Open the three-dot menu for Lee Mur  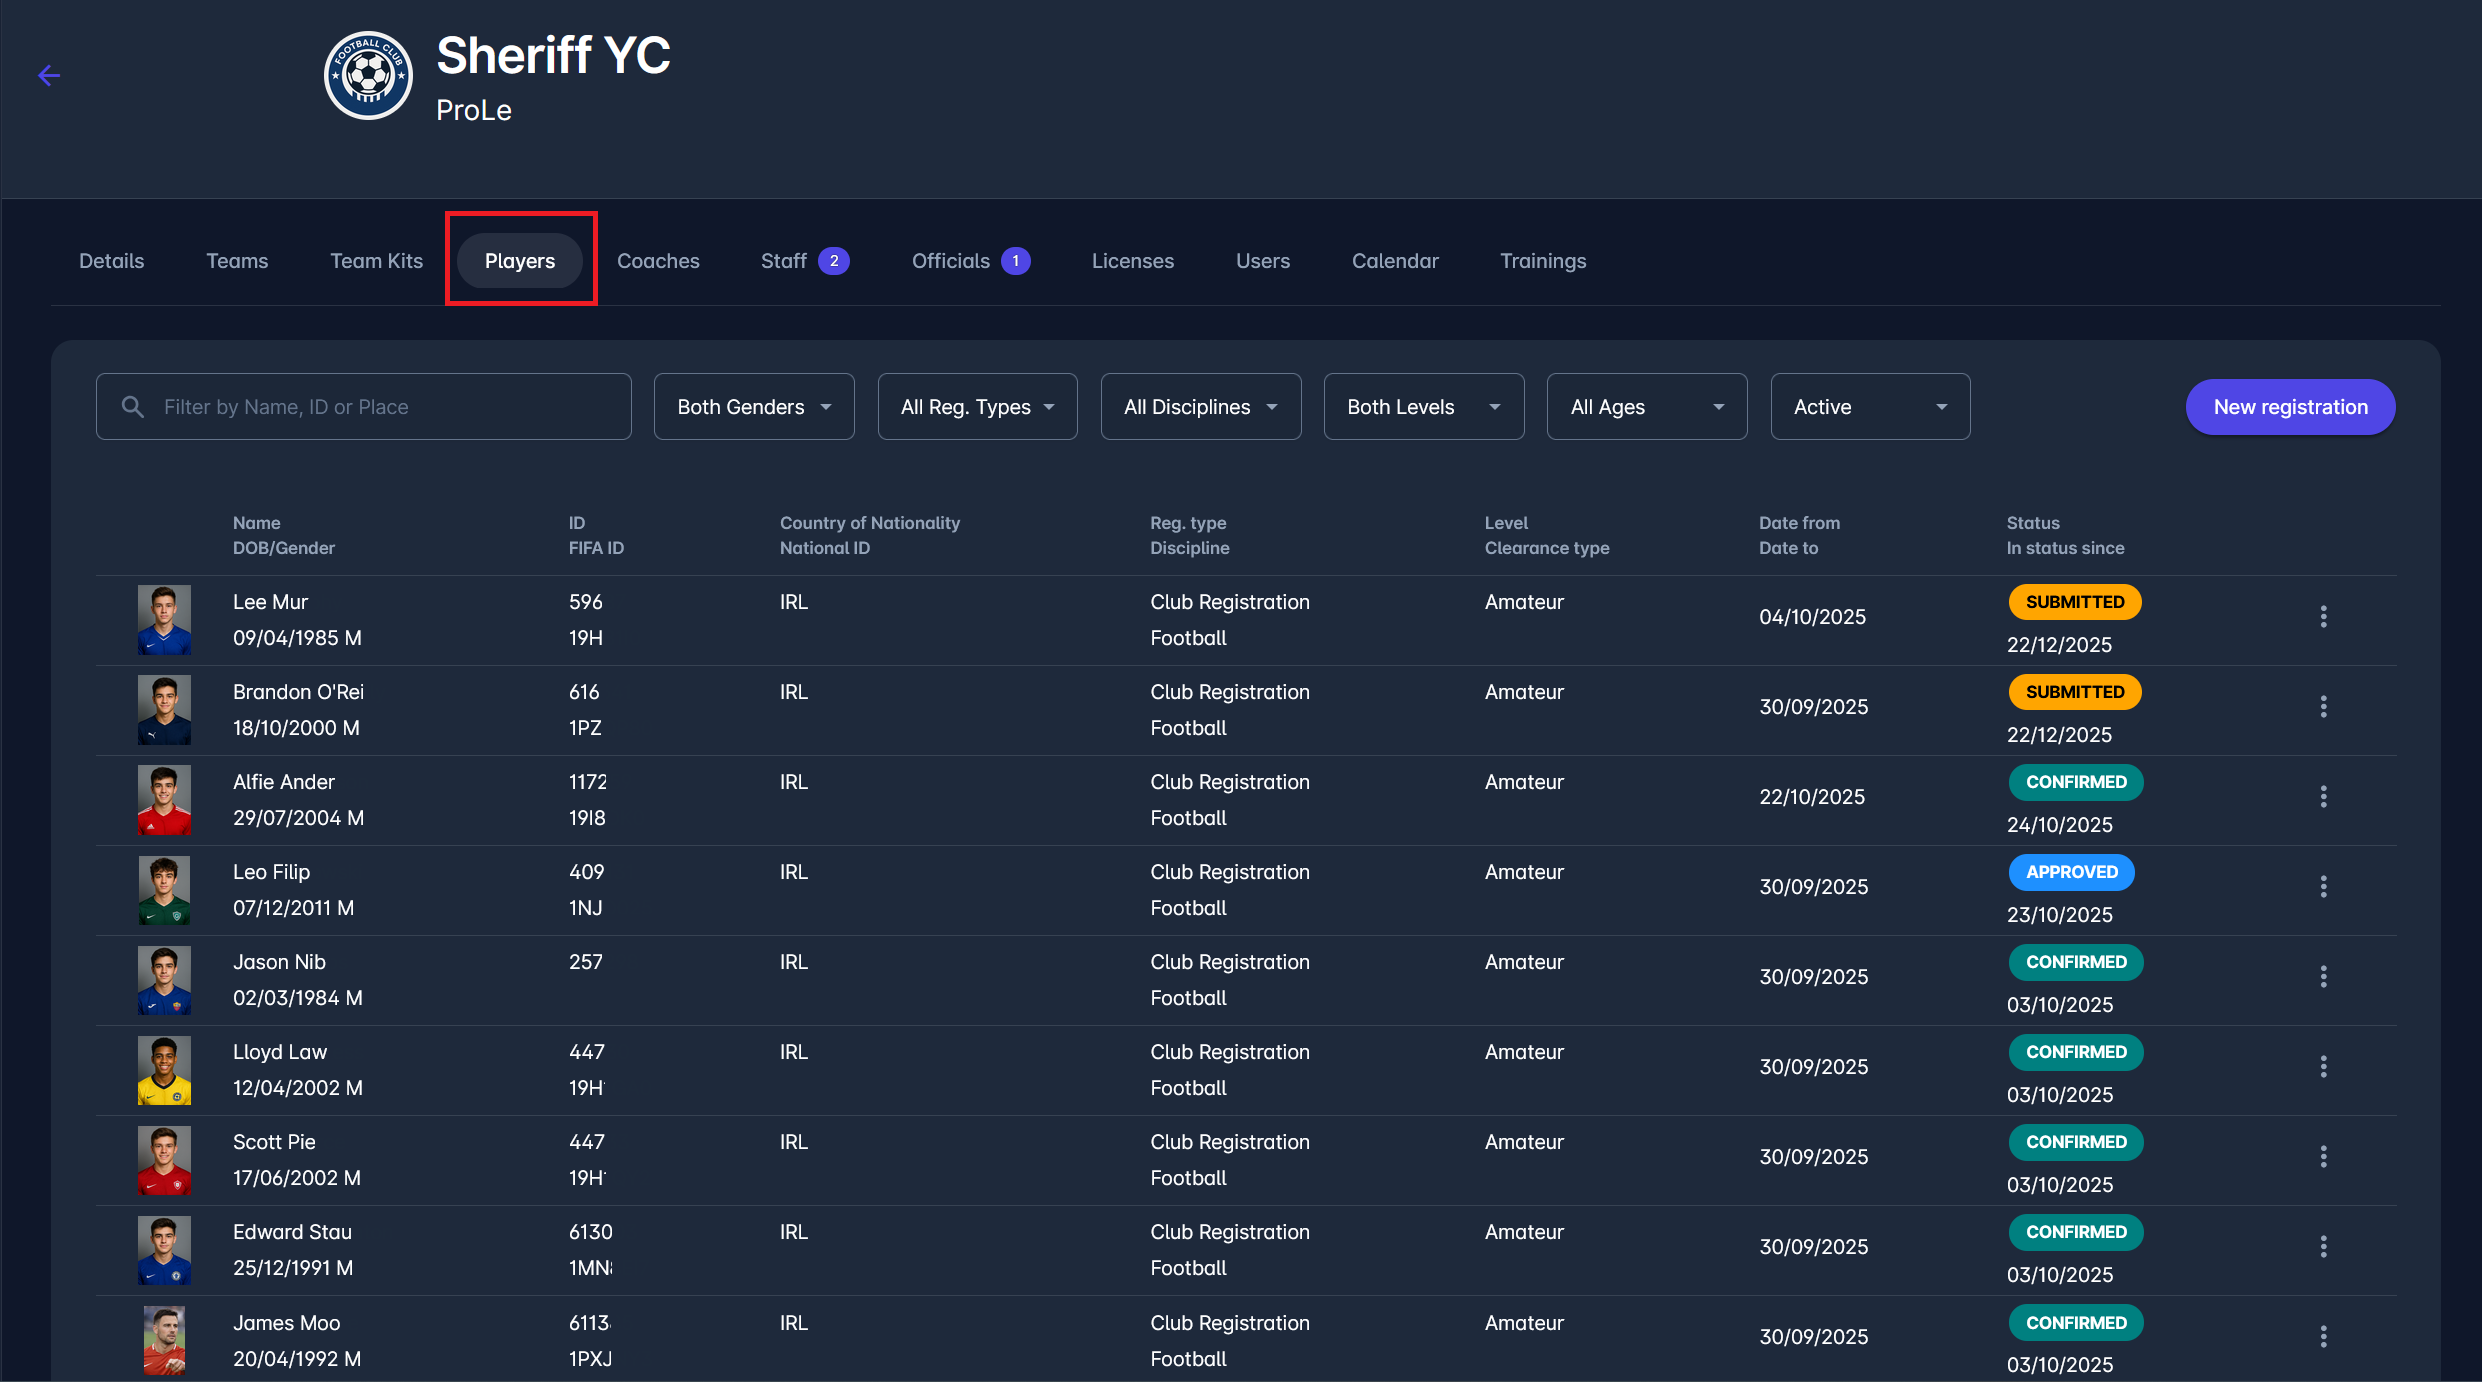(x=2323, y=617)
